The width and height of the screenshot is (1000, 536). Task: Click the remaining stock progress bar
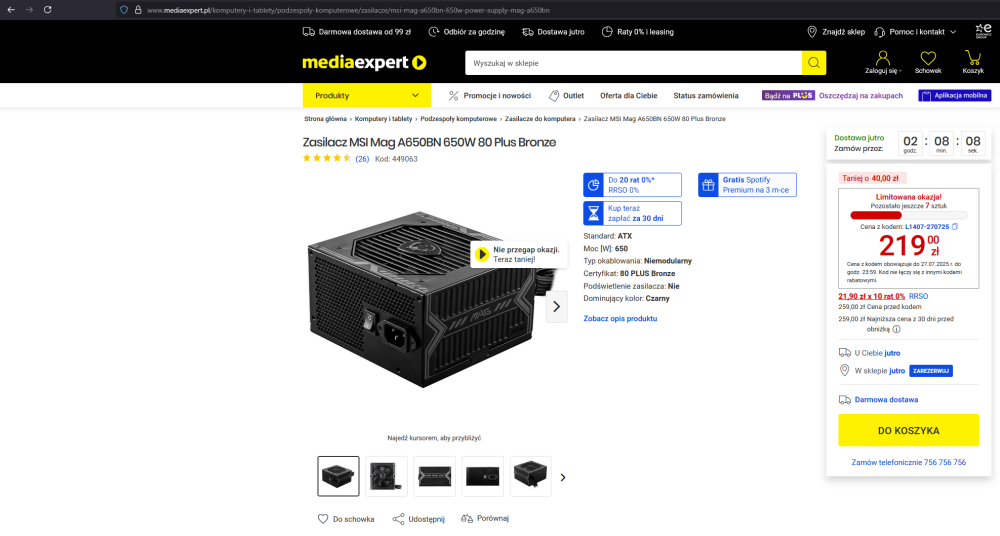pos(908,216)
